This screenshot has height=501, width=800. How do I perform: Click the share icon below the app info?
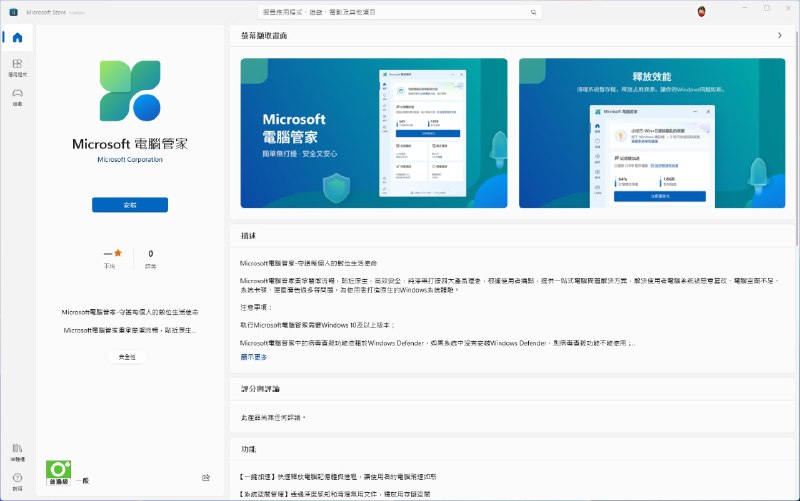(x=206, y=478)
